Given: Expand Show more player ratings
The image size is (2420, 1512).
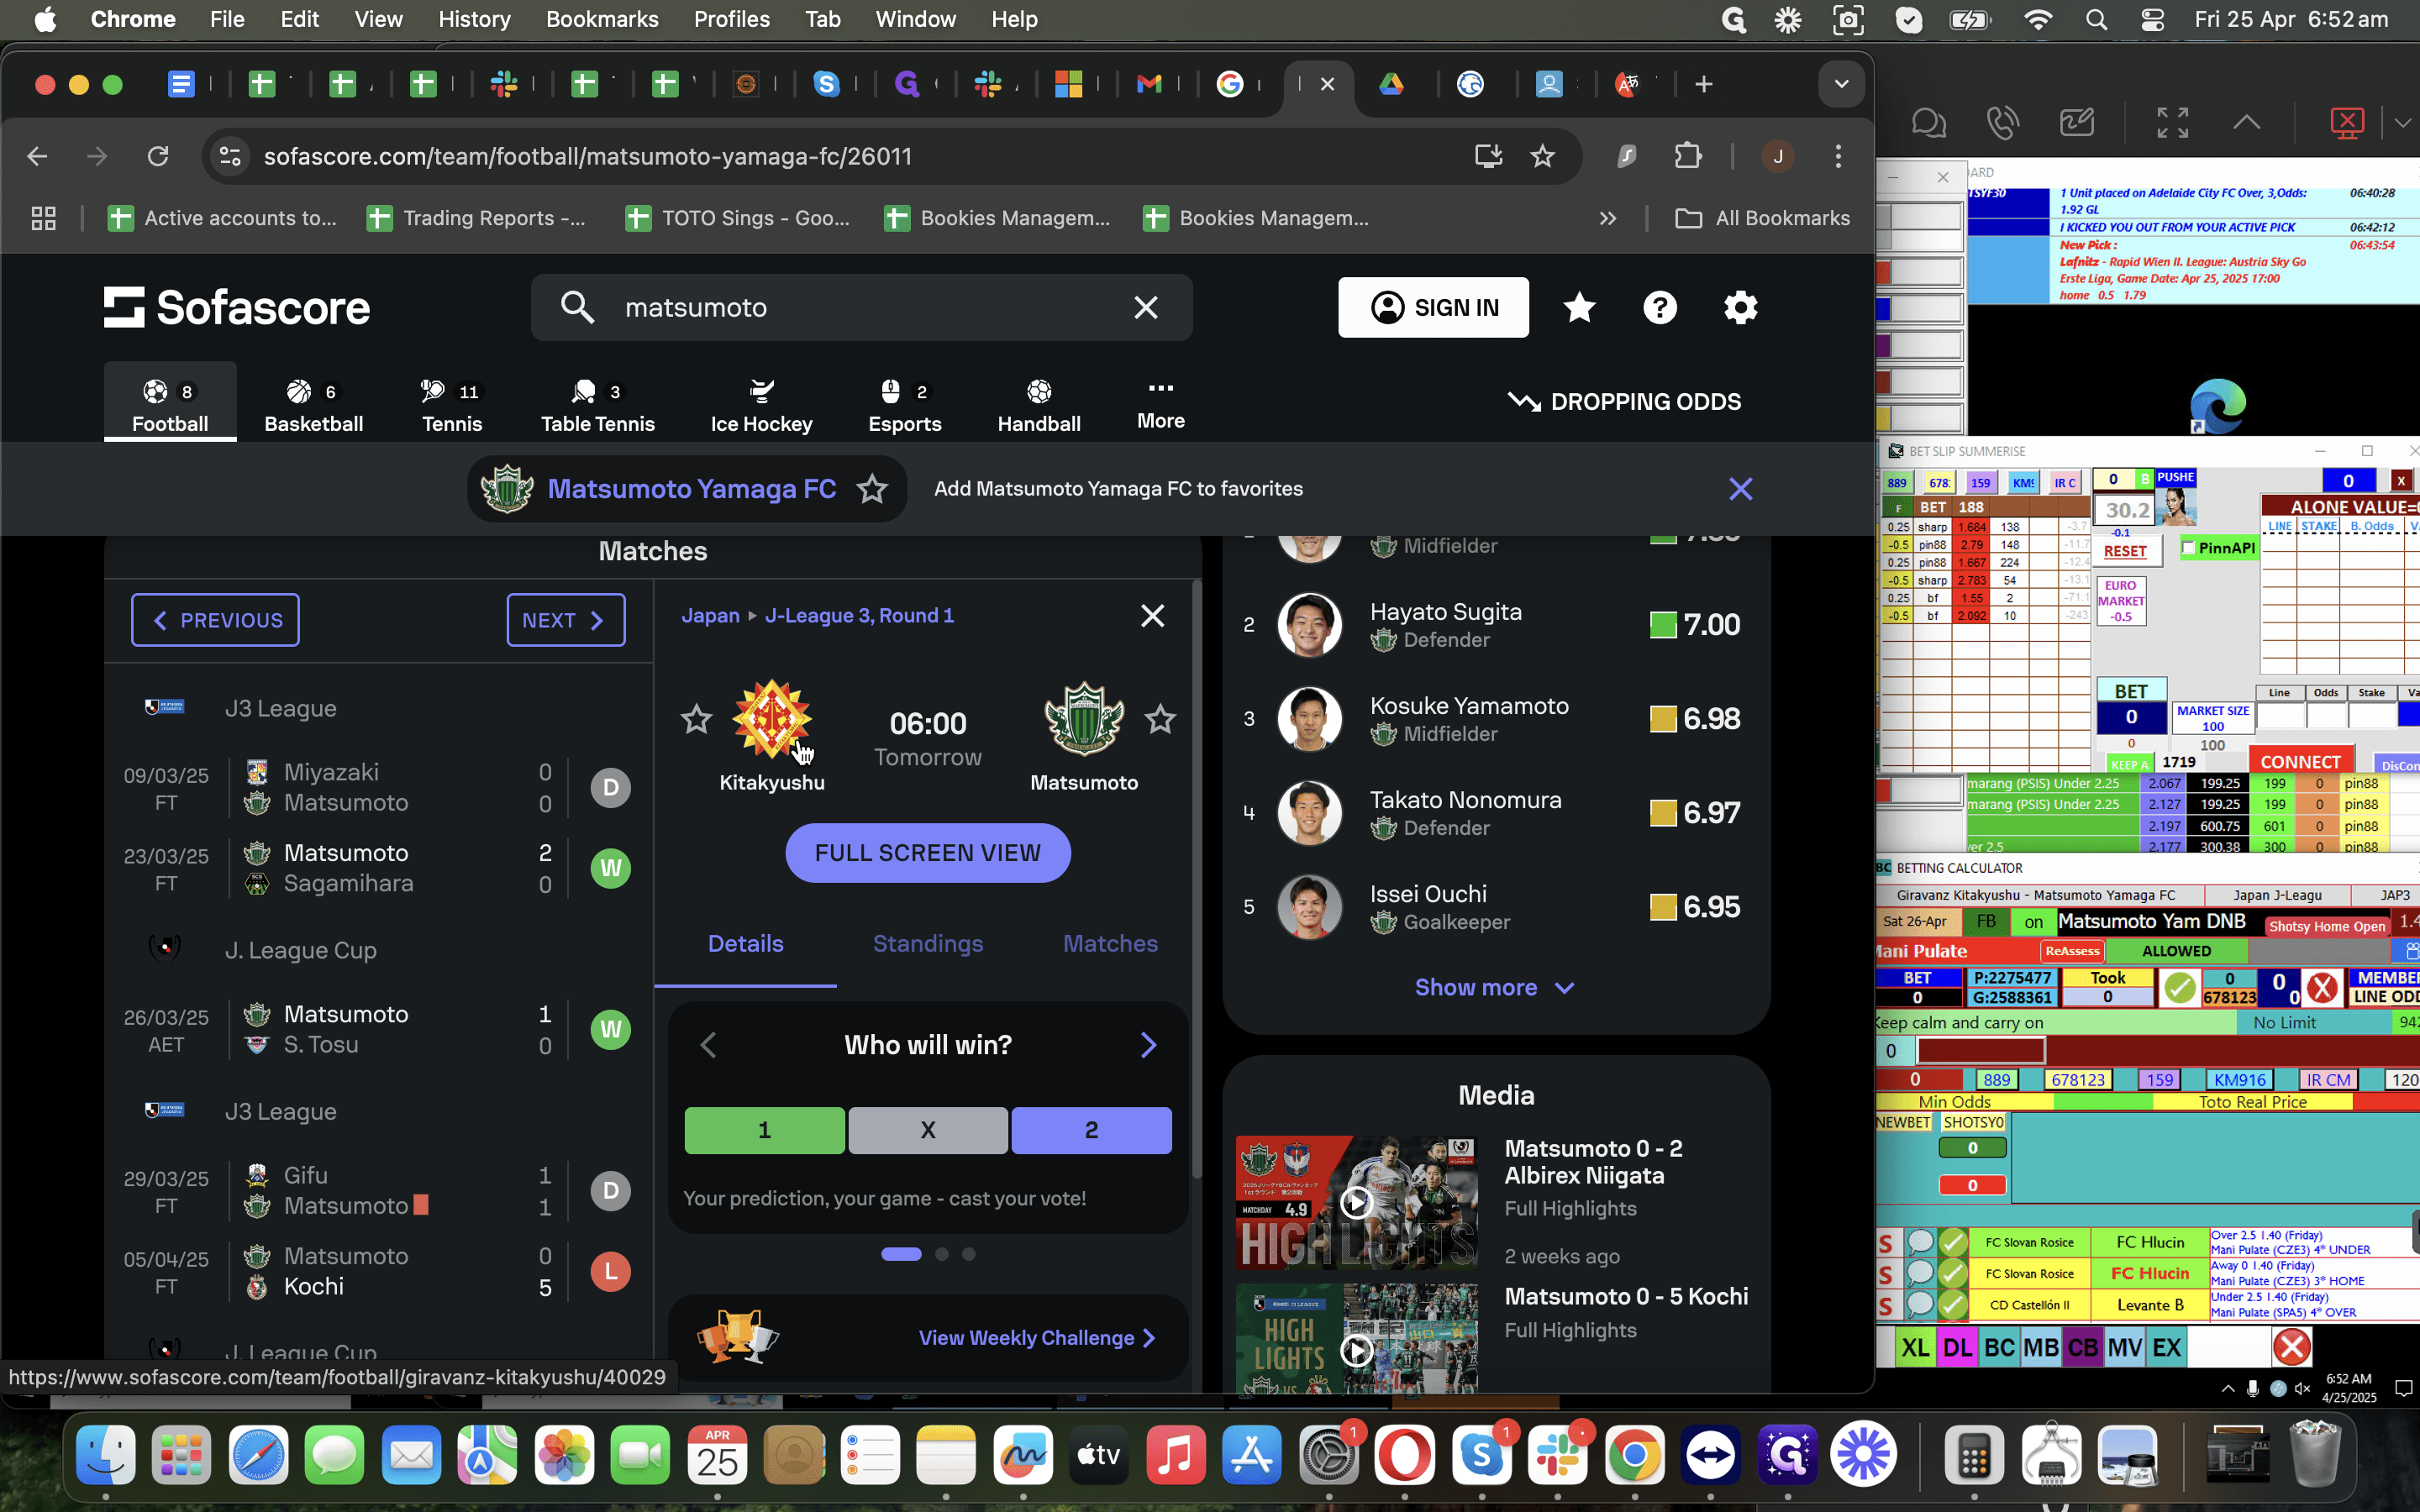Looking at the screenshot, I should [x=1495, y=988].
